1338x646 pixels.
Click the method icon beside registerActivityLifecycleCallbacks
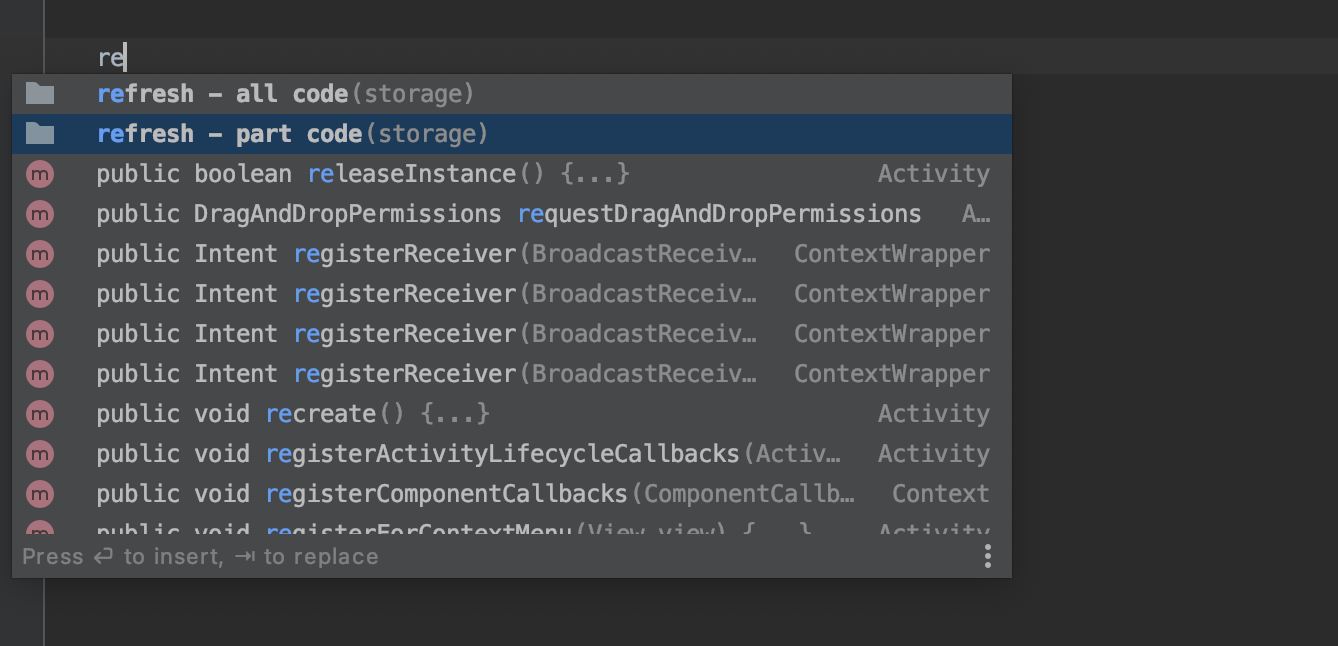coord(40,454)
